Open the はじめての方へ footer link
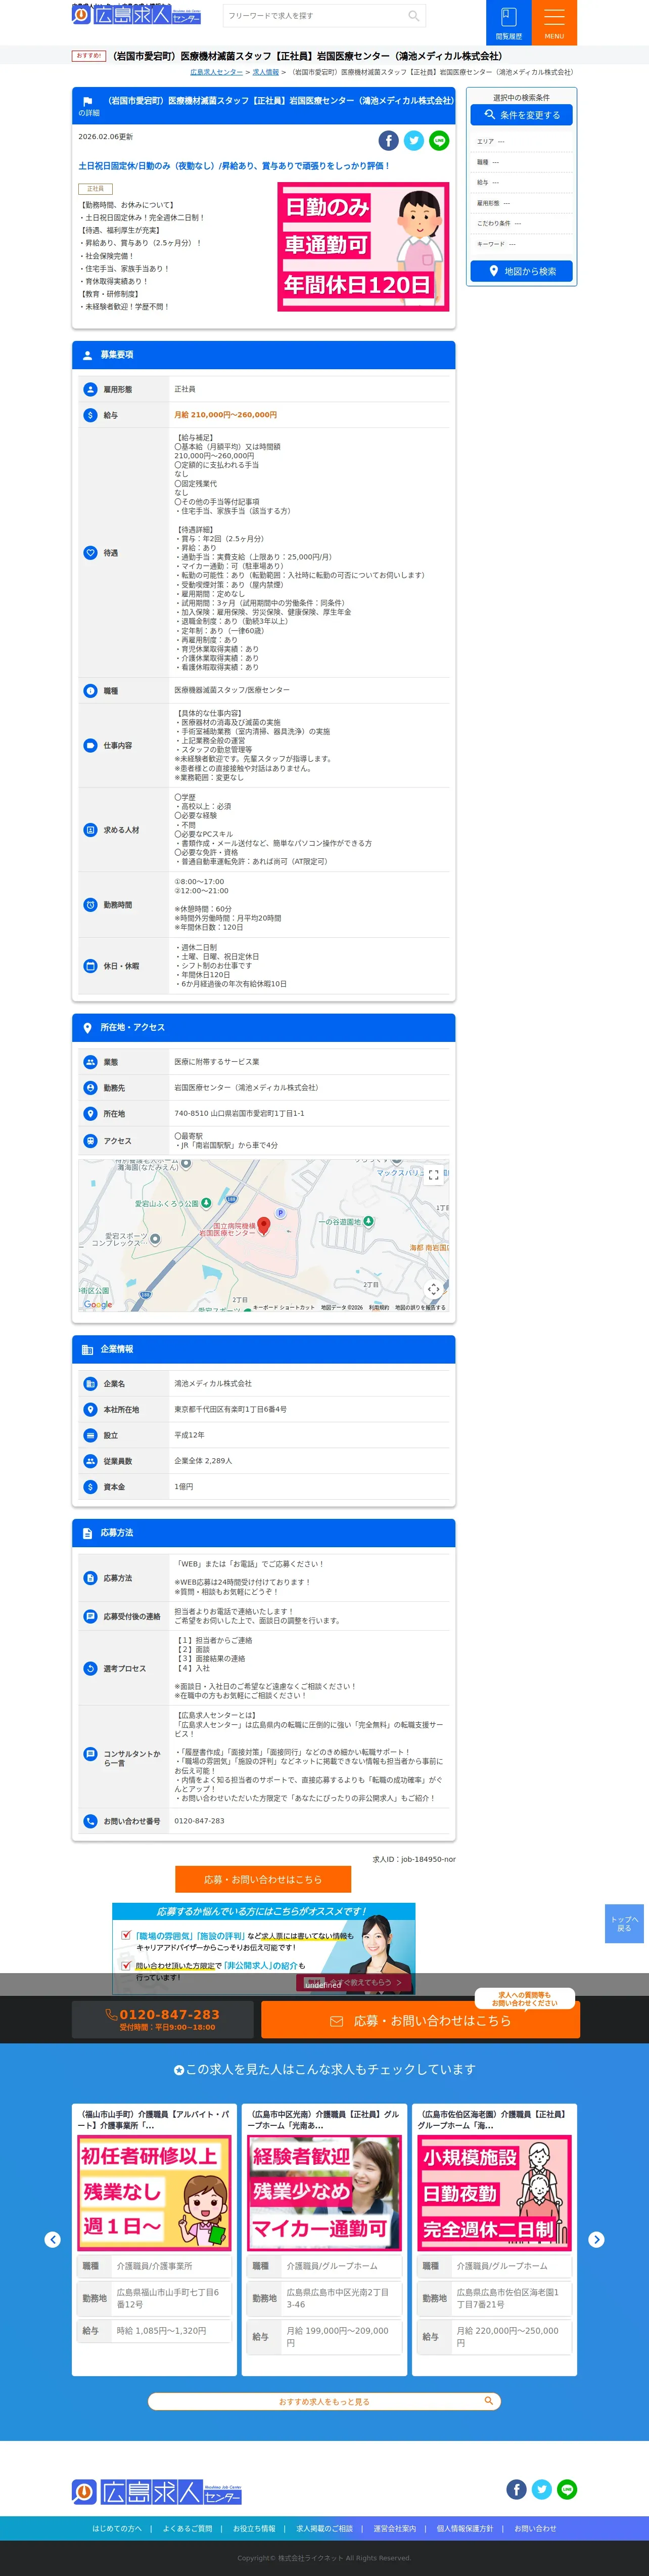Viewport: 649px width, 2576px height. 117,2528
